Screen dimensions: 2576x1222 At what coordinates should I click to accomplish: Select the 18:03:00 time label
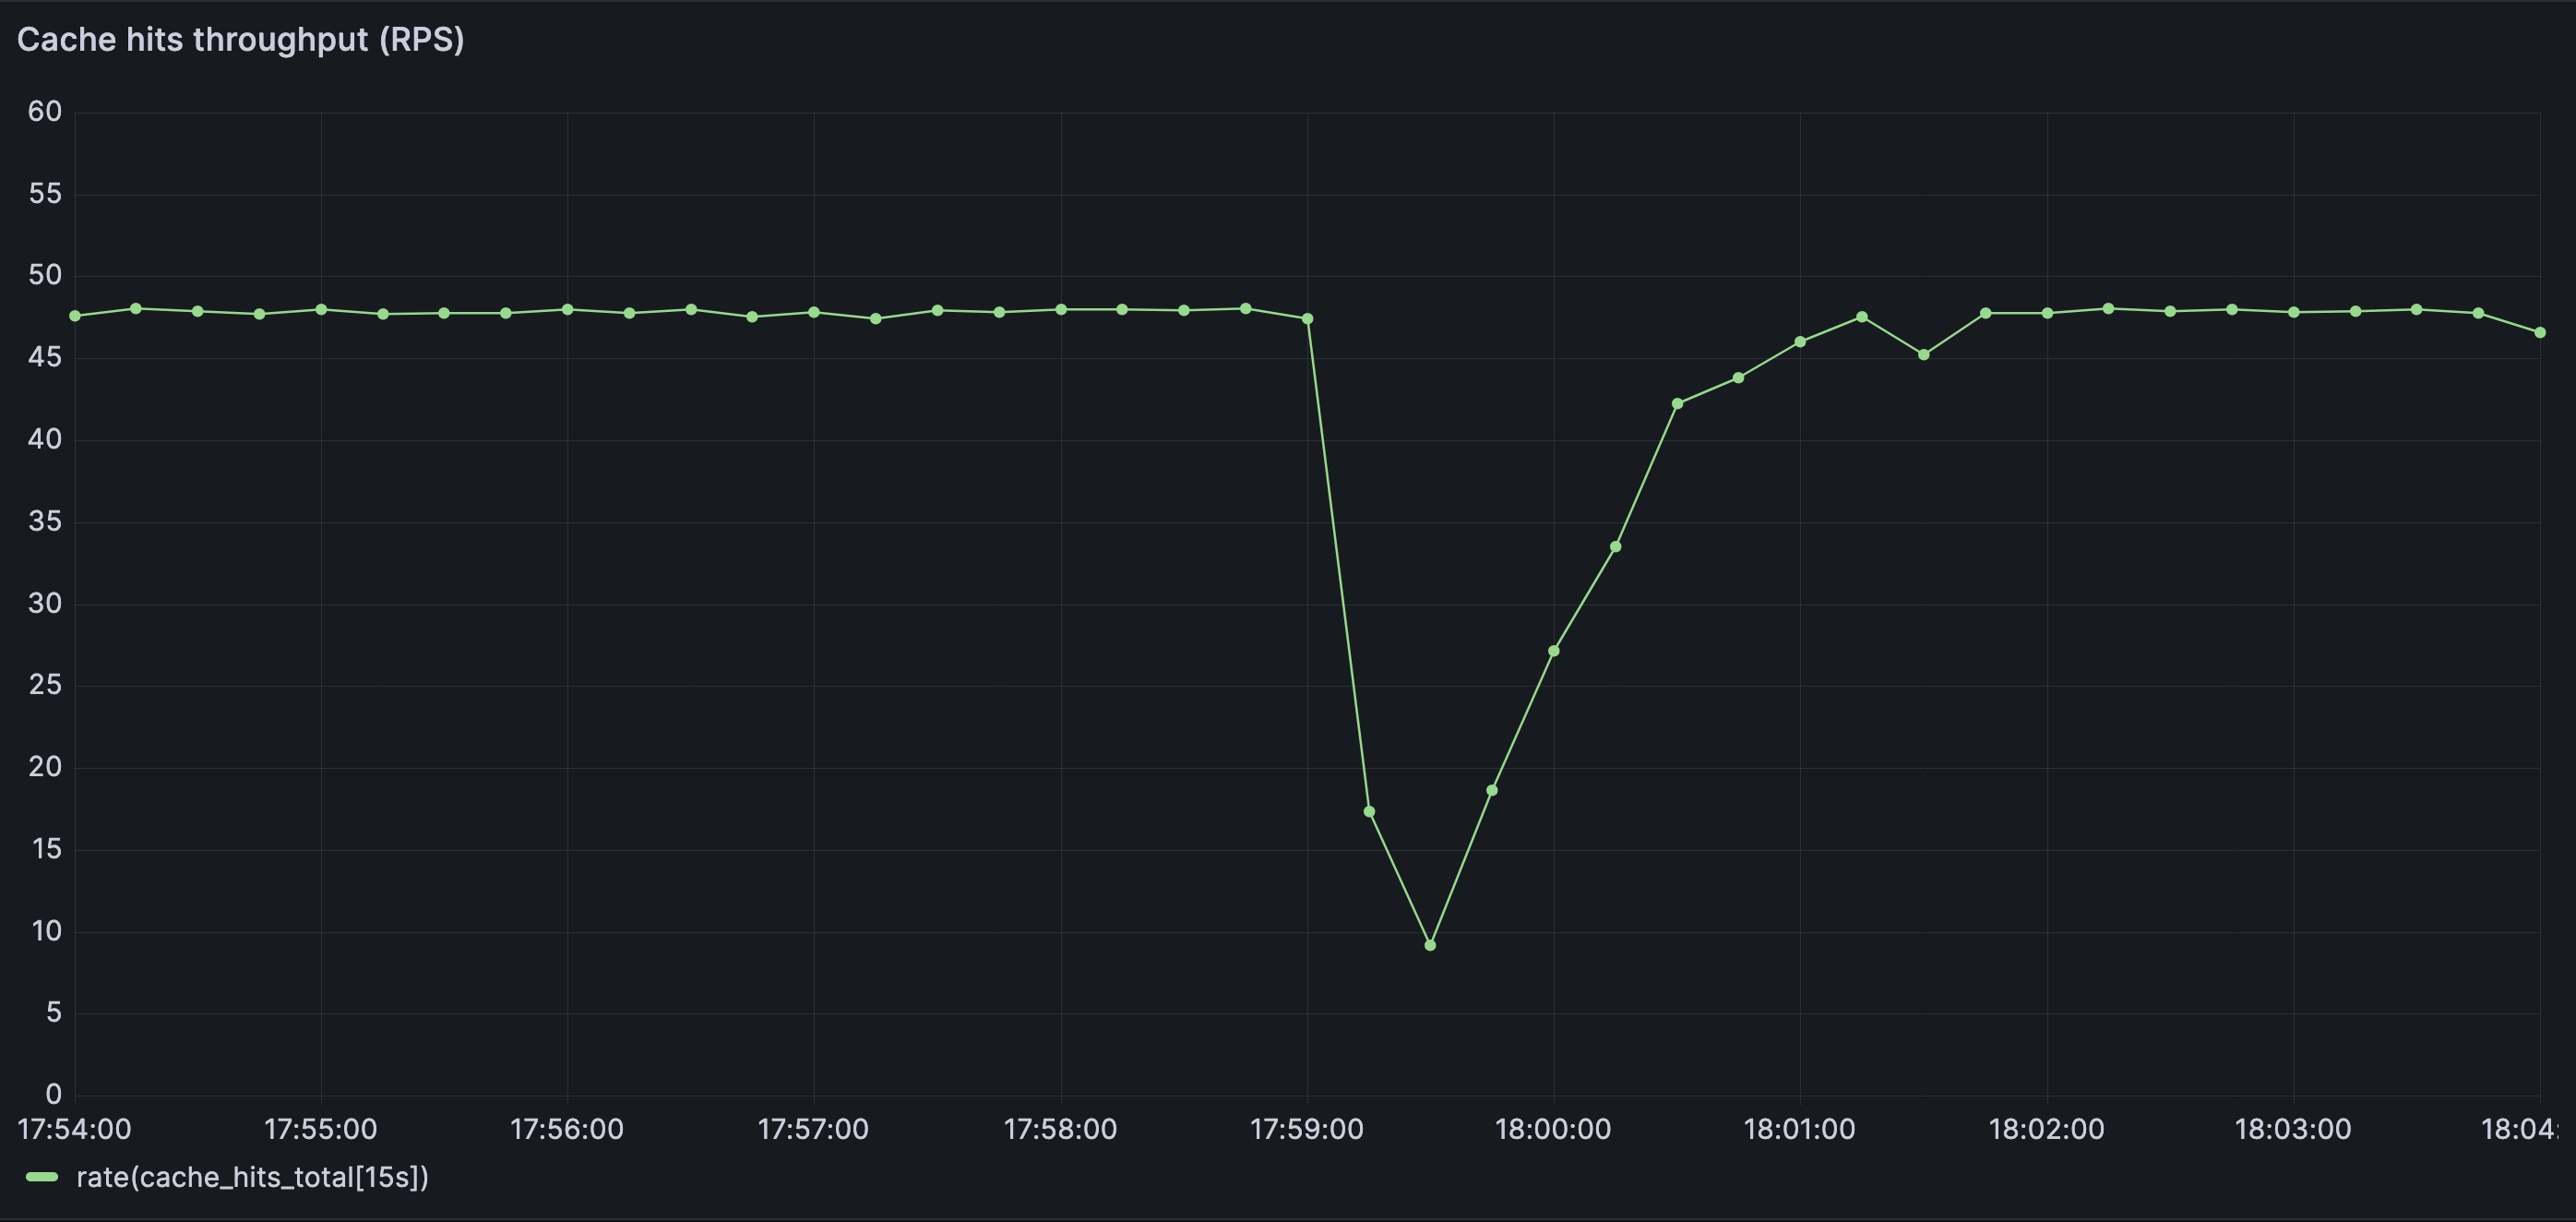click(2293, 1129)
